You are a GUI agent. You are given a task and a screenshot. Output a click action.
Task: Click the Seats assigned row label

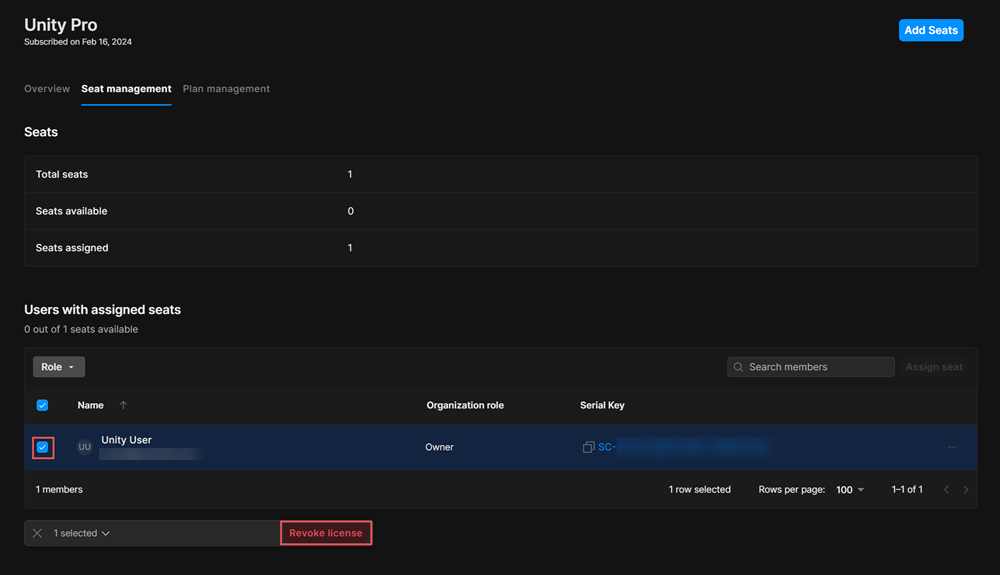tap(72, 247)
